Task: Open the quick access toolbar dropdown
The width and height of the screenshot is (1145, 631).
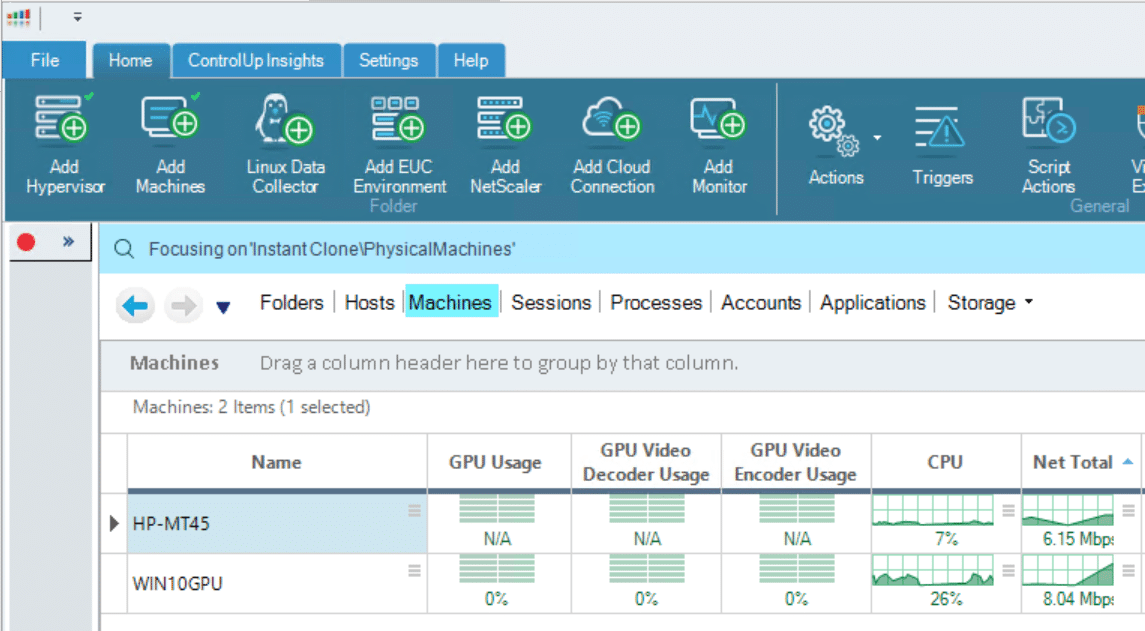Action: [77, 17]
